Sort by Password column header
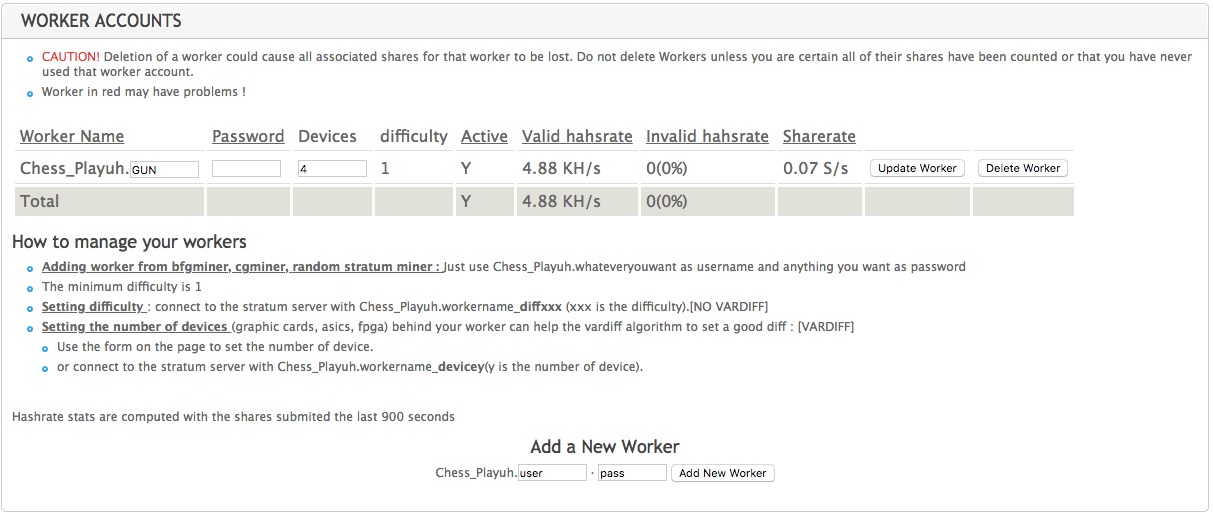 248,136
